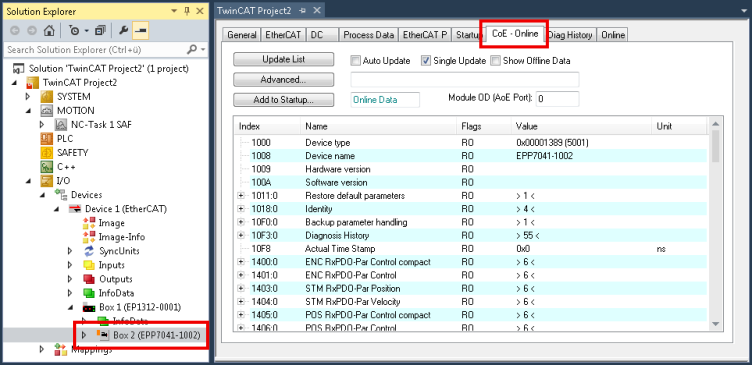Viewport: 752px width, 365px height.
Task: Click the Devices node icon
Action: coord(61,195)
